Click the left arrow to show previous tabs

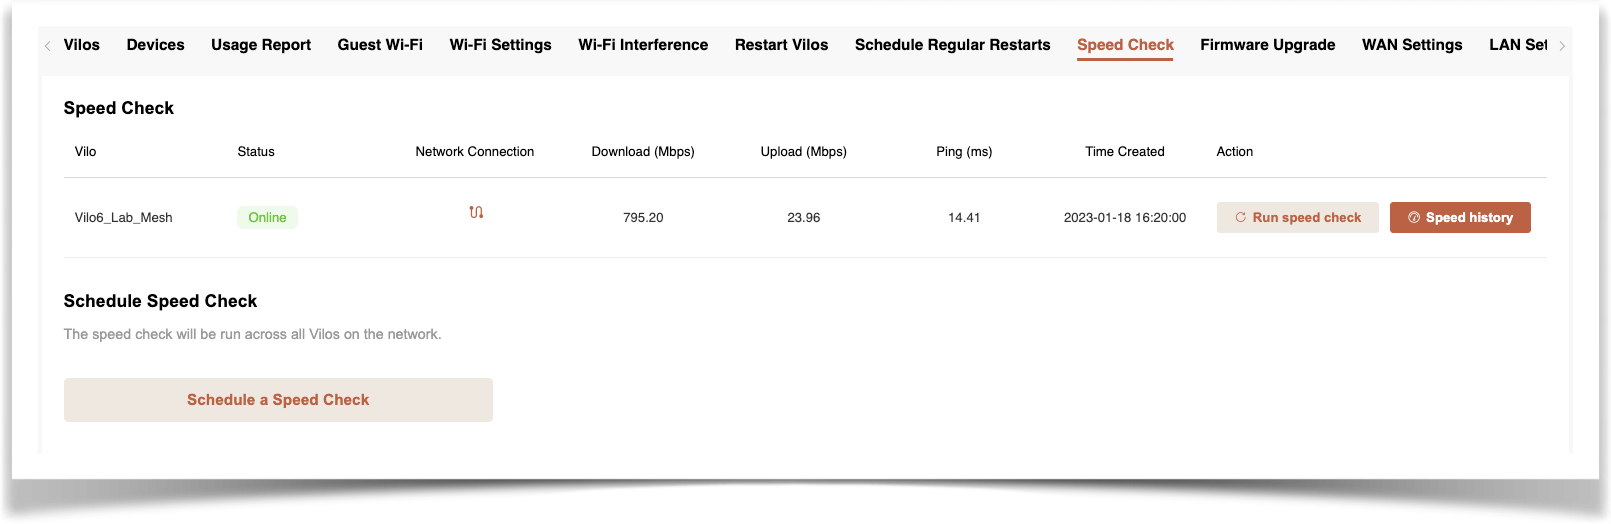[47, 46]
